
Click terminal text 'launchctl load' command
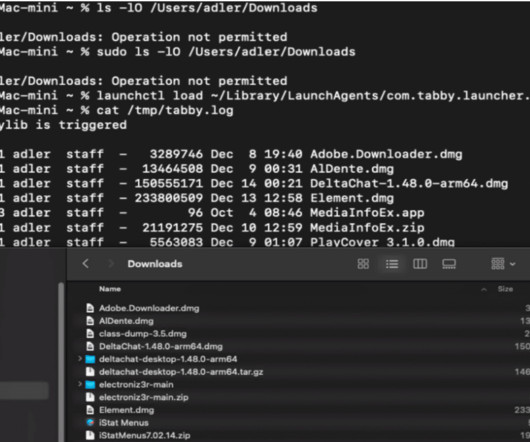tap(150, 96)
